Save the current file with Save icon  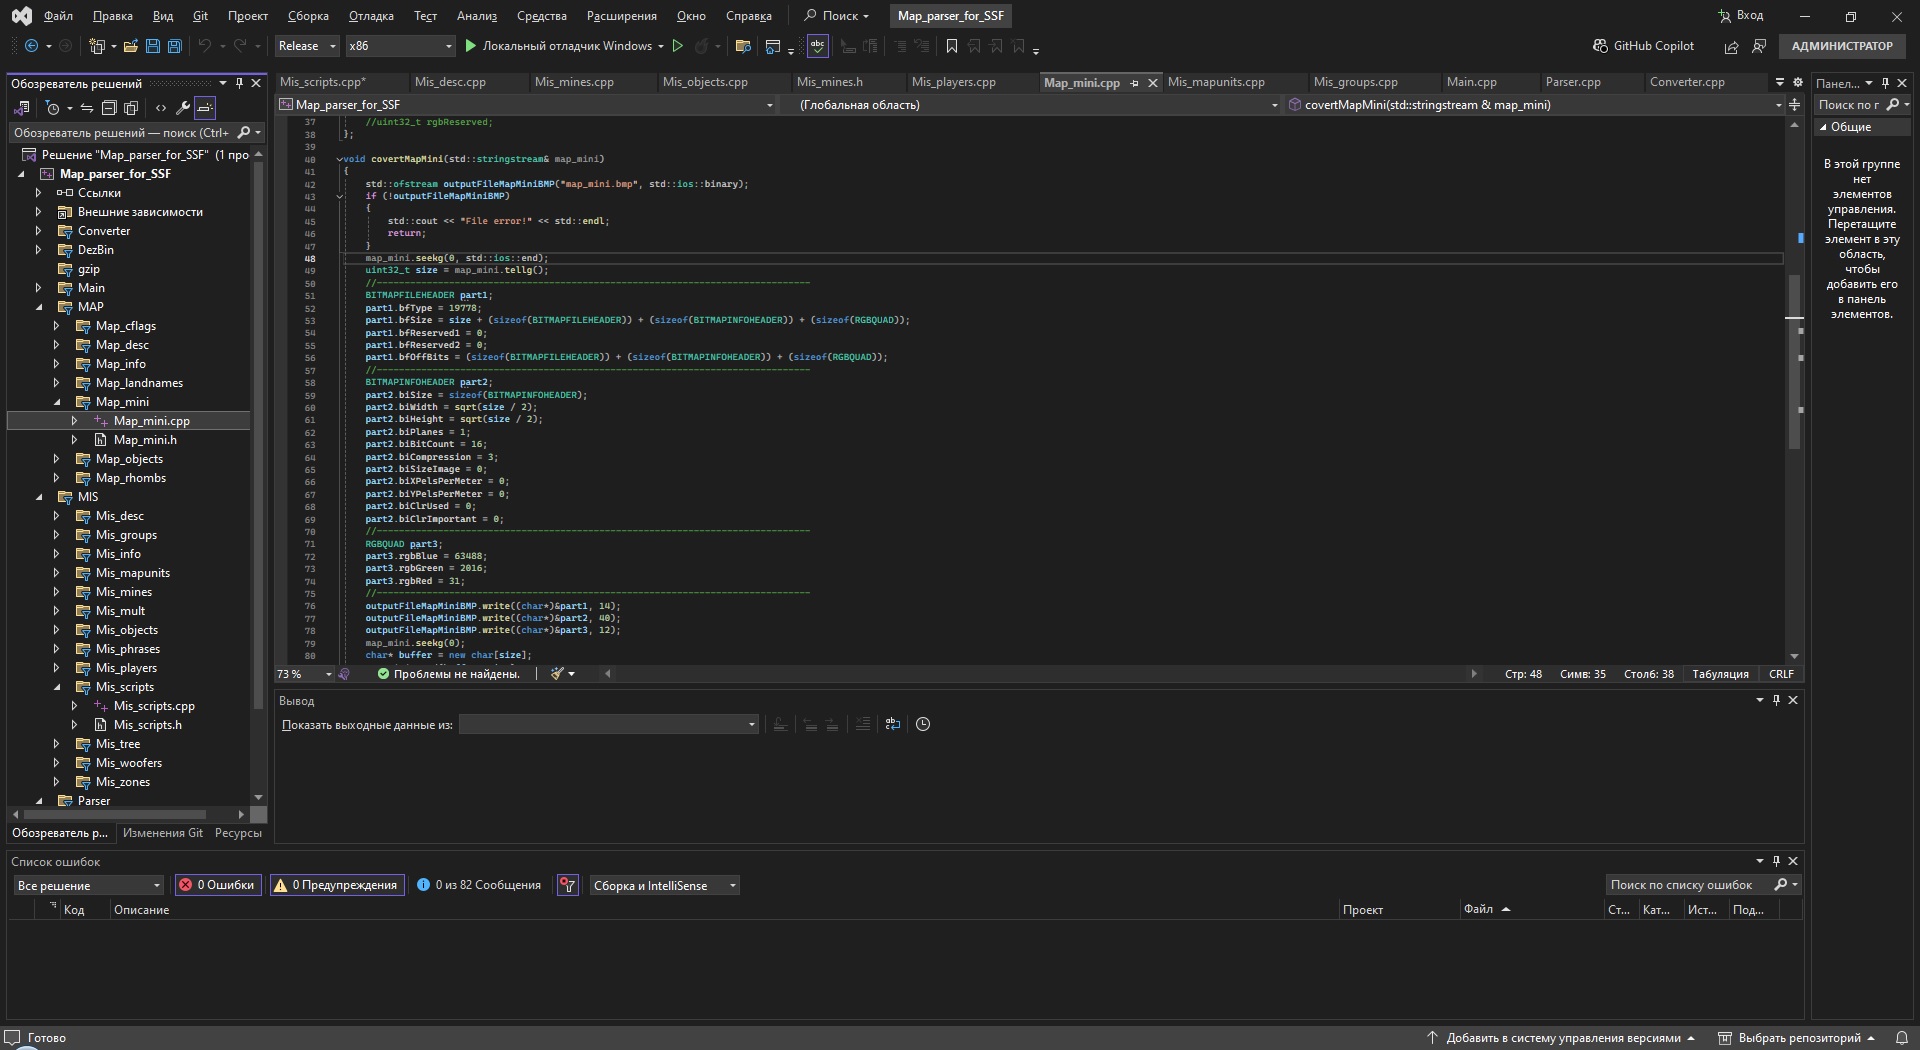click(x=153, y=46)
